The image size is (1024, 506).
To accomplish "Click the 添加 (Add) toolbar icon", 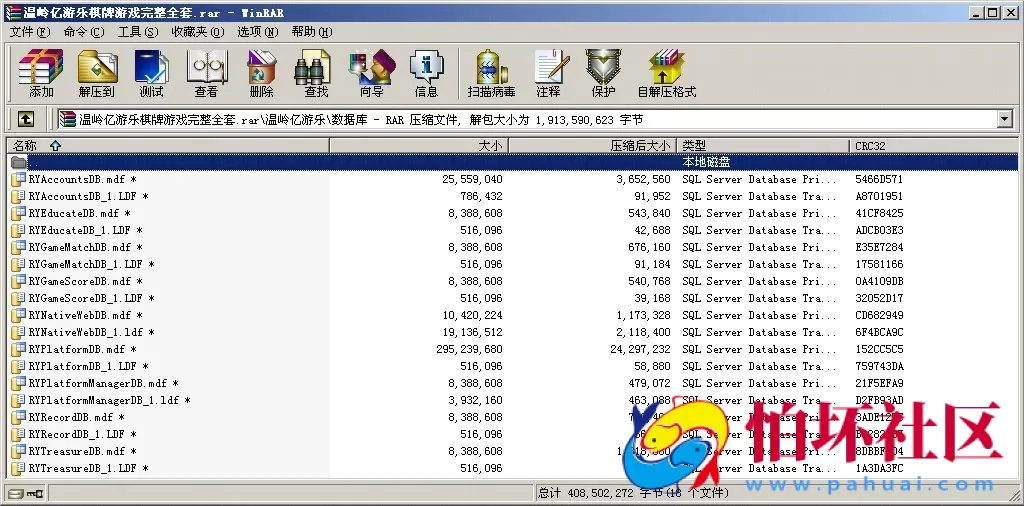I will [41, 73].
